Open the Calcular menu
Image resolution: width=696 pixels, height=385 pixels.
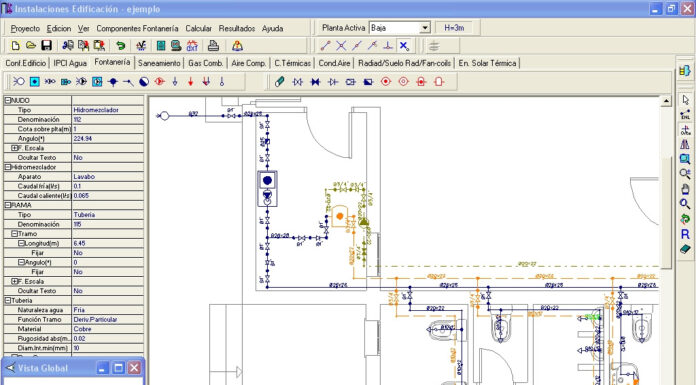pos(198,28)
